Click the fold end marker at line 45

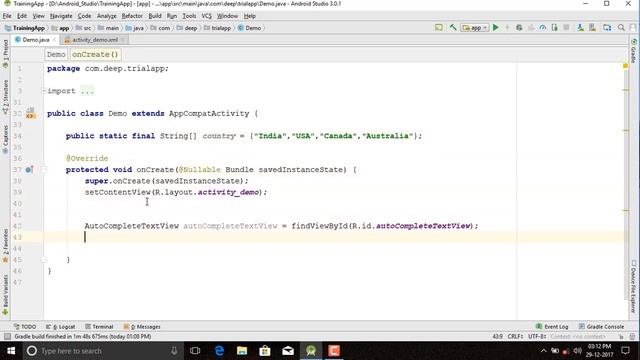(44, 260)
